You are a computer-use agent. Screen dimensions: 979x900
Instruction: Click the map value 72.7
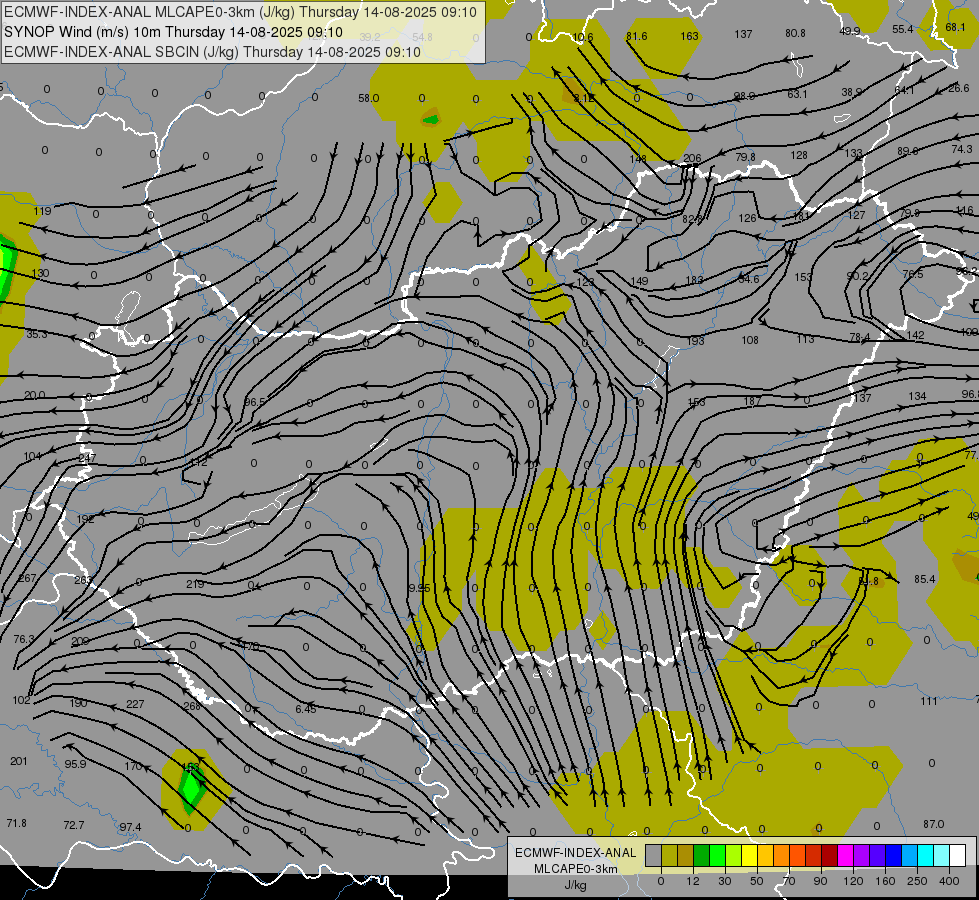click(74, 826)
